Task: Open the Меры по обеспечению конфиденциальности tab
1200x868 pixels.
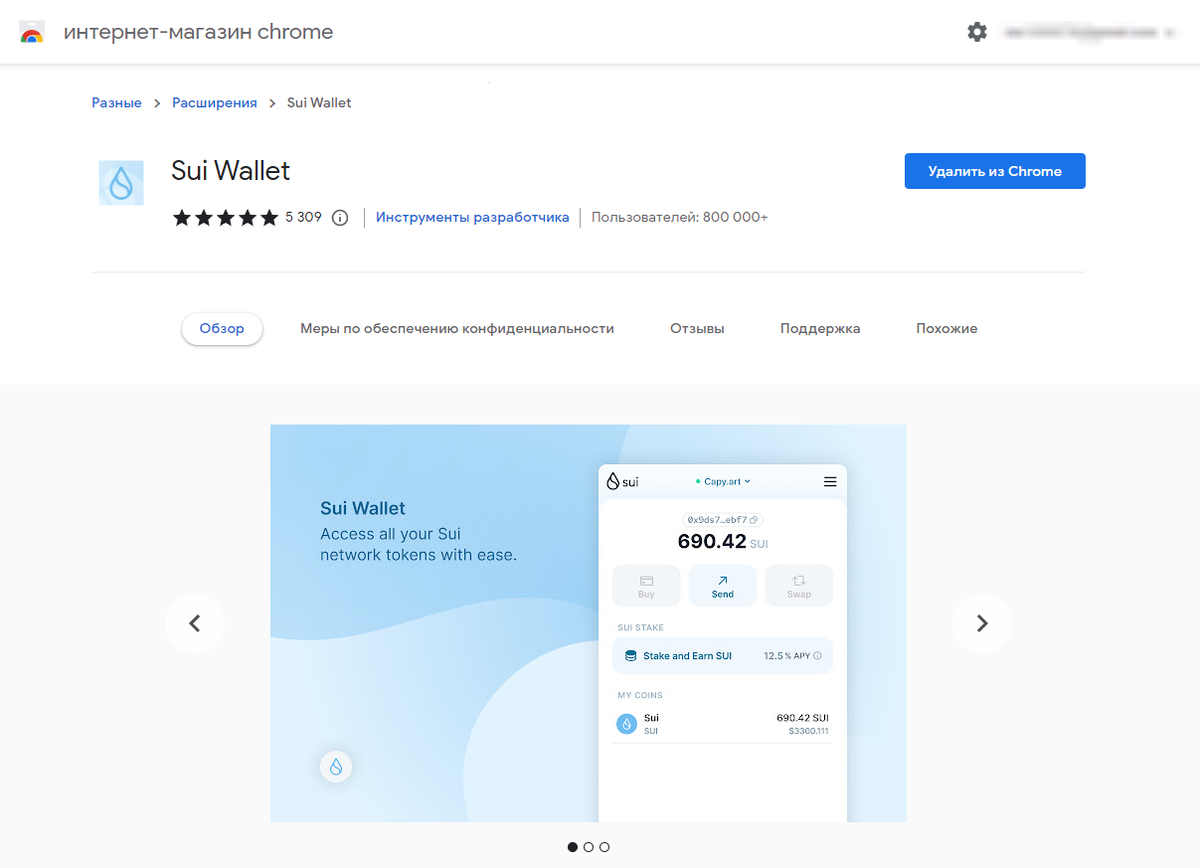Action: (457, 328)
